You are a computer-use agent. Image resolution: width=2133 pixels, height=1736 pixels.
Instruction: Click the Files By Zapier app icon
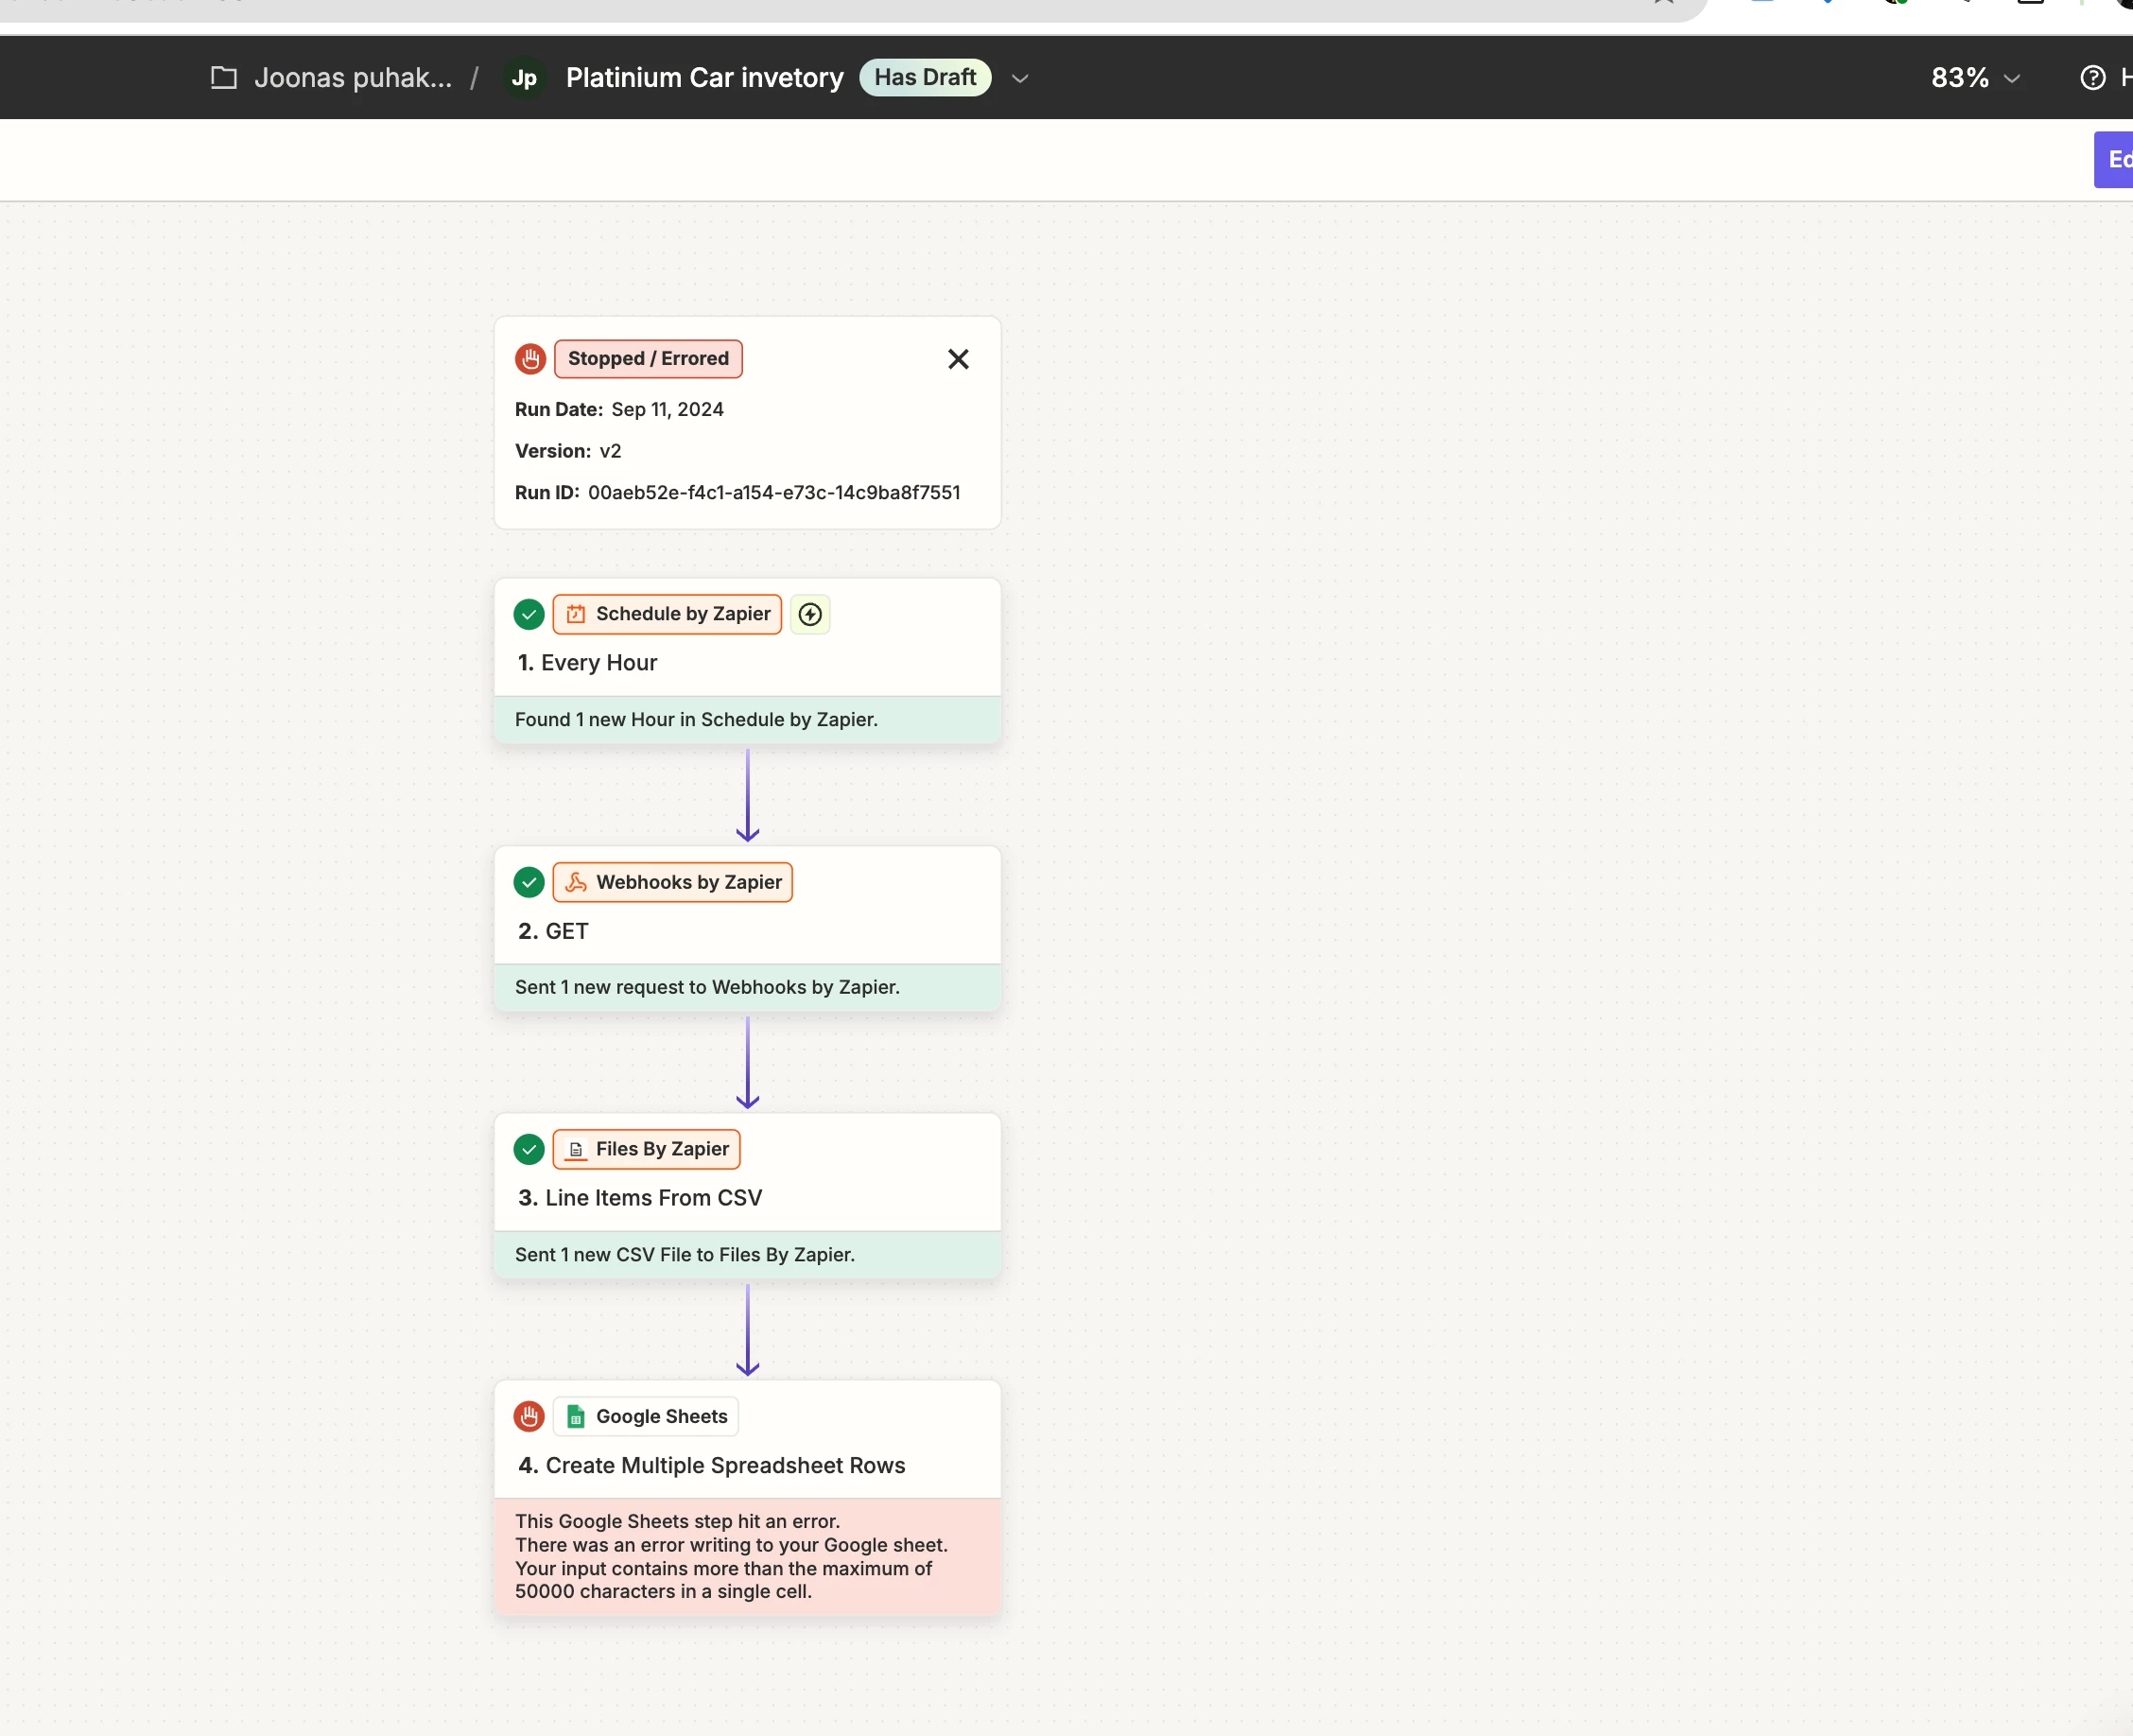pyautogui.click(x=576, y=1149)
